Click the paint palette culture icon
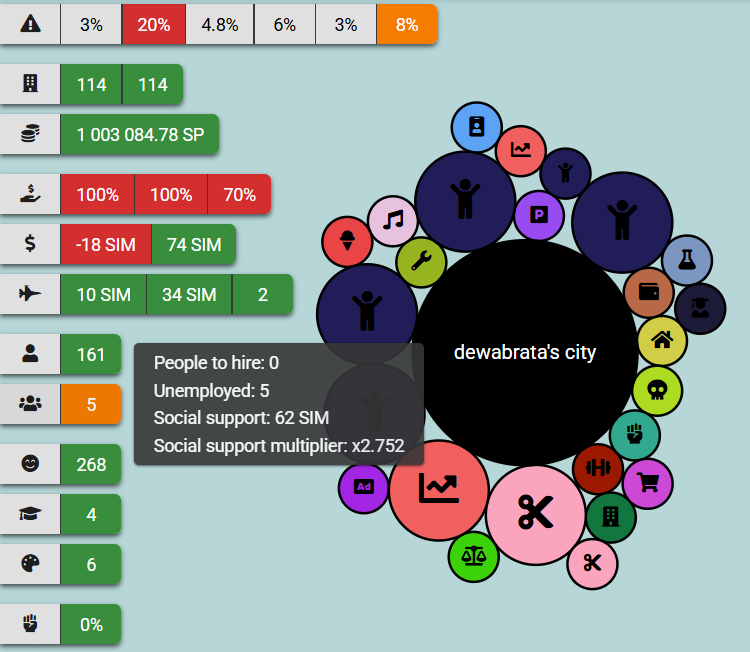This screenshot has height=652, width=750. [30, 564]
